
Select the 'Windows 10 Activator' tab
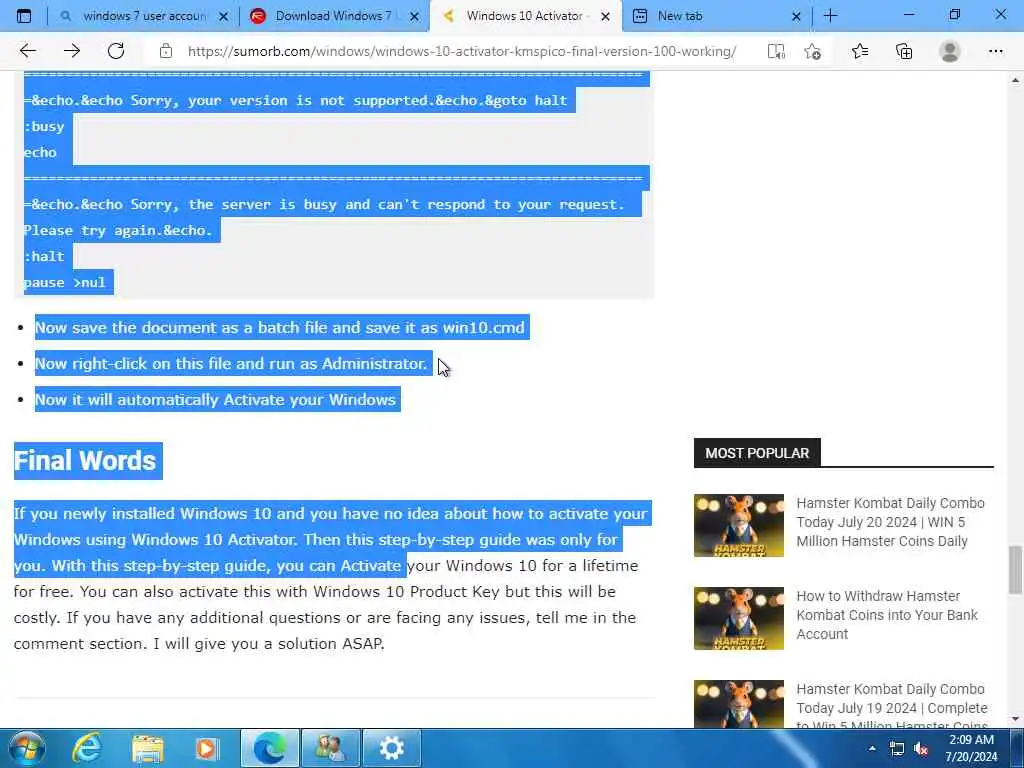[x=526, y=16]
